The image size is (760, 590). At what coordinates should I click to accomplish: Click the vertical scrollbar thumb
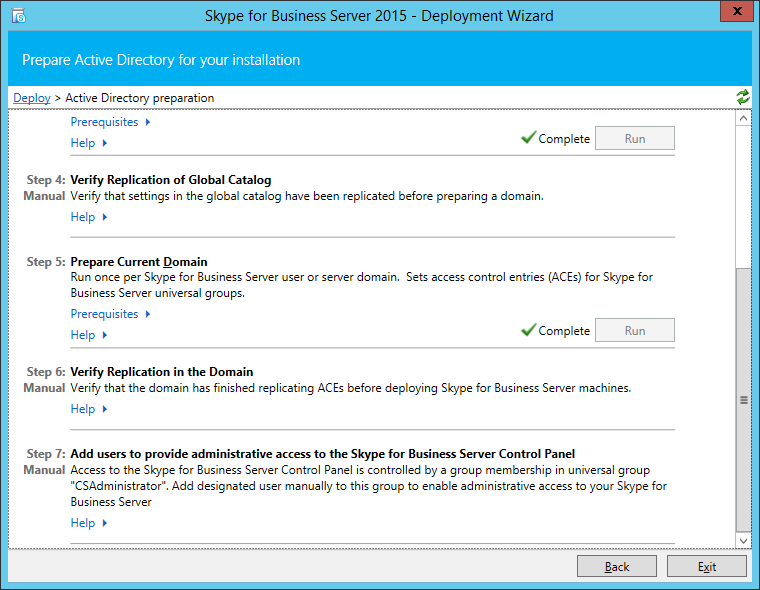click(x=743, y=399)
